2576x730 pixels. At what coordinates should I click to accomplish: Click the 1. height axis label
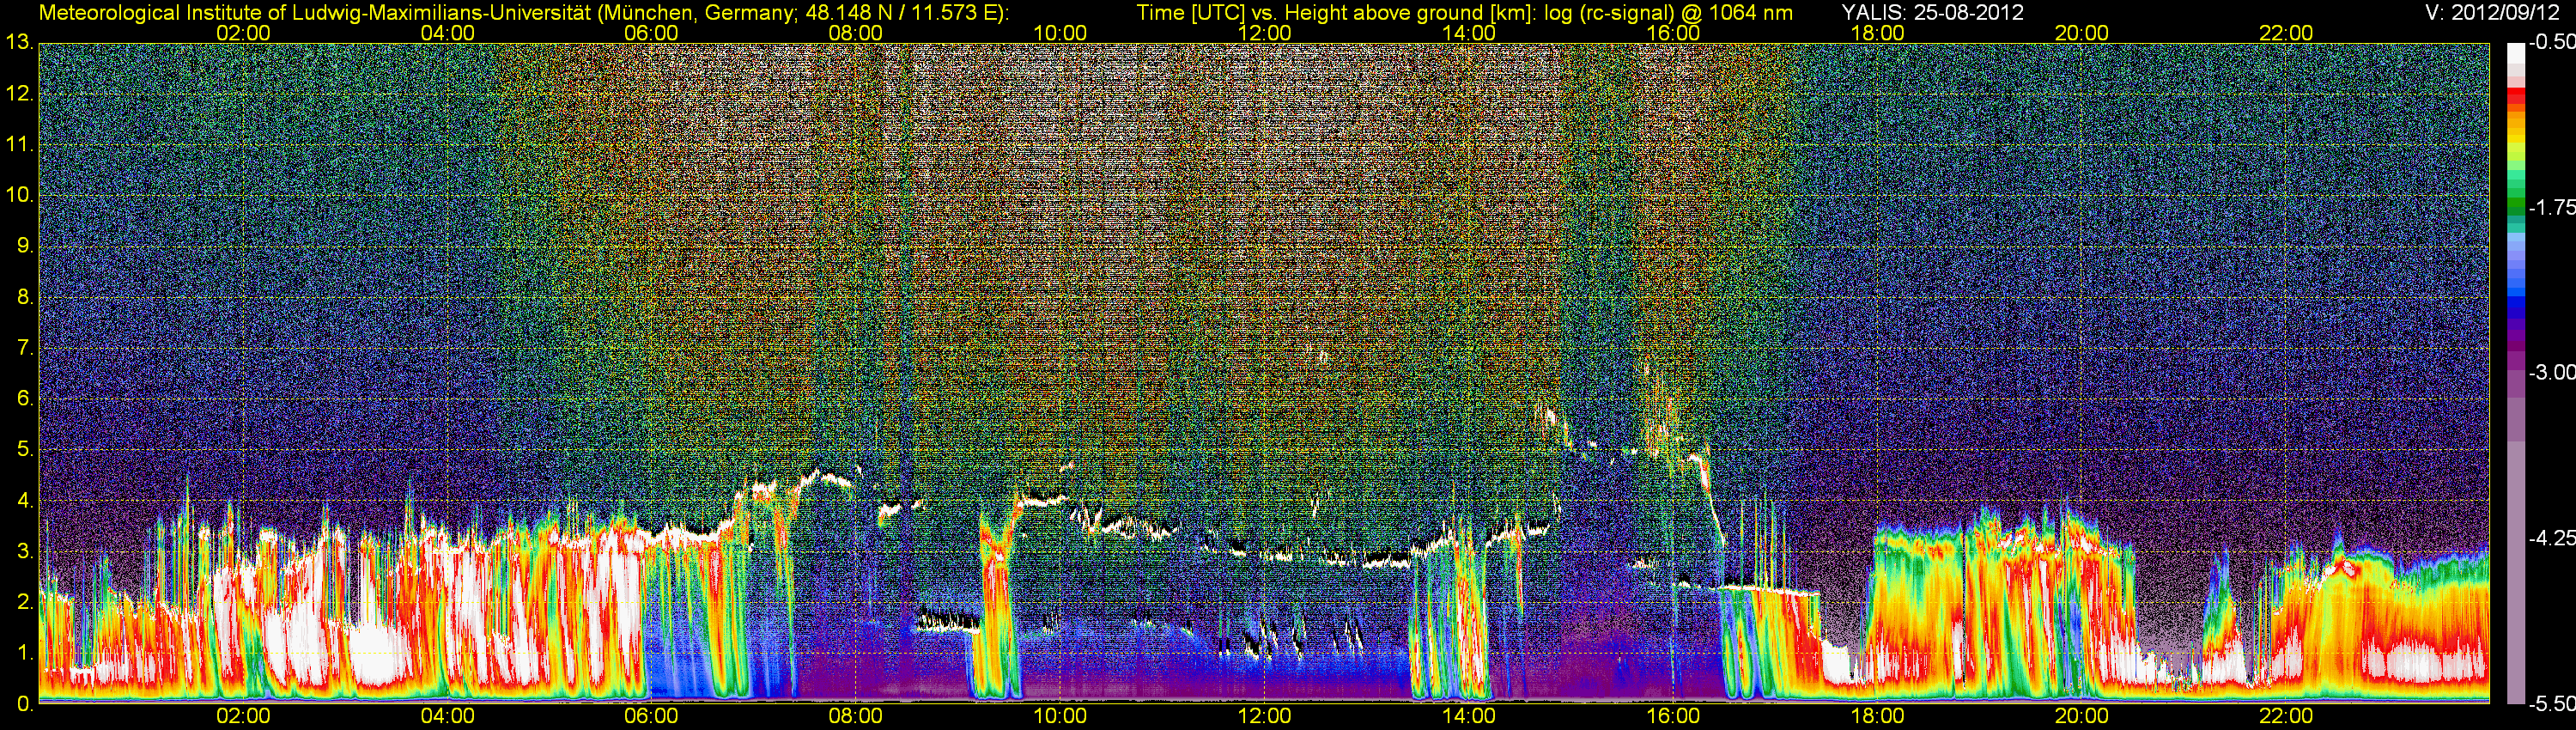coord(25,653)
